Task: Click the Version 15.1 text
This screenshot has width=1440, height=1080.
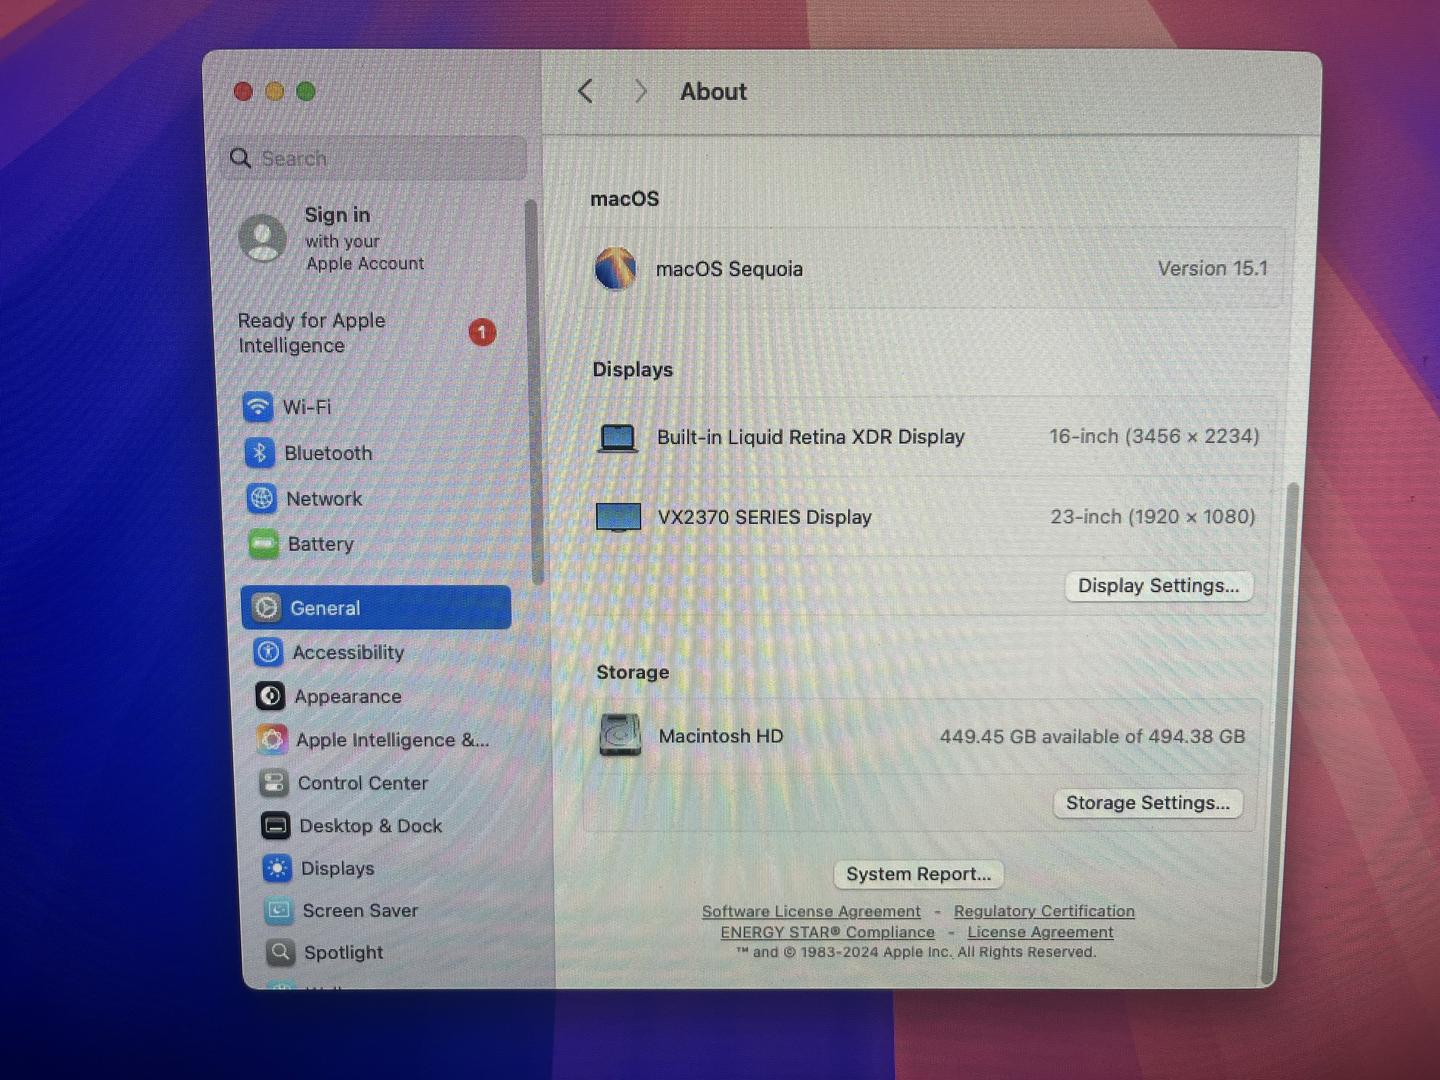Action: click(1212, 268)
